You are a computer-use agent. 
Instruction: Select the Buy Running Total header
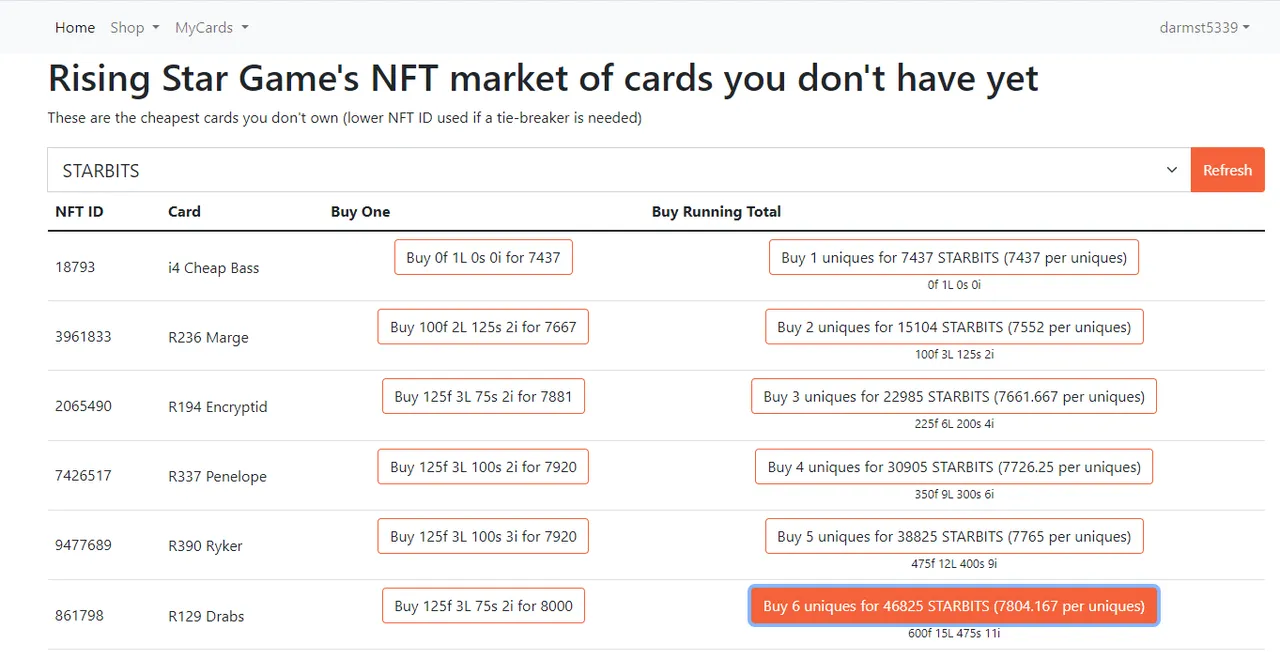pos(716,212)
